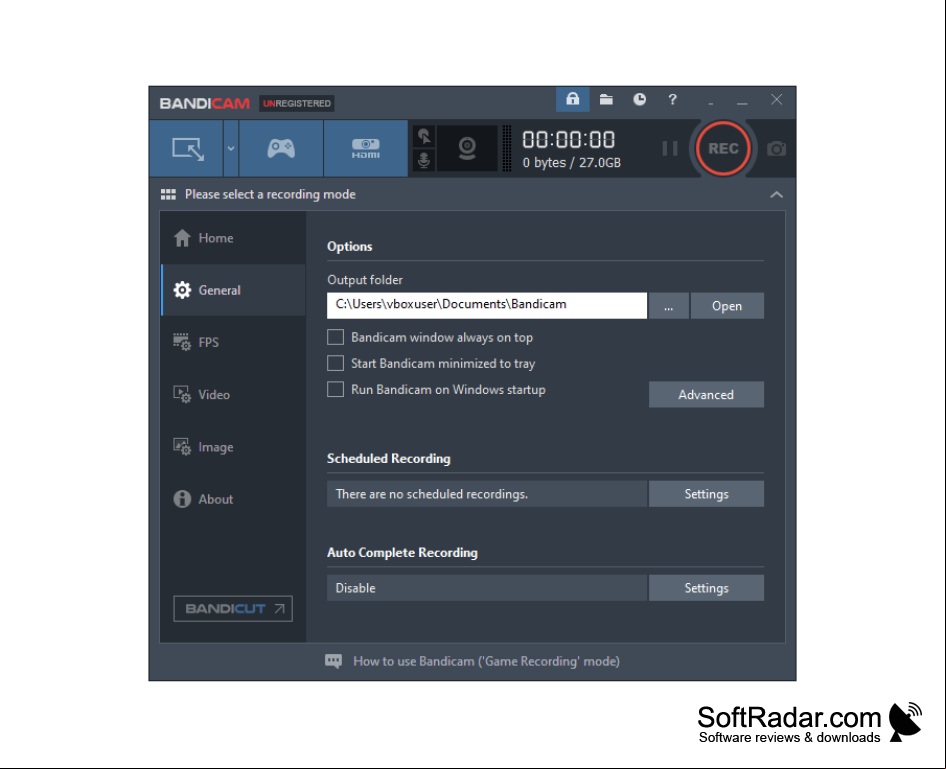Take a screenshot with the camera icon
The width and height of the screenshot is (946, 769).
pyautogui.click(x=776, y=148)
